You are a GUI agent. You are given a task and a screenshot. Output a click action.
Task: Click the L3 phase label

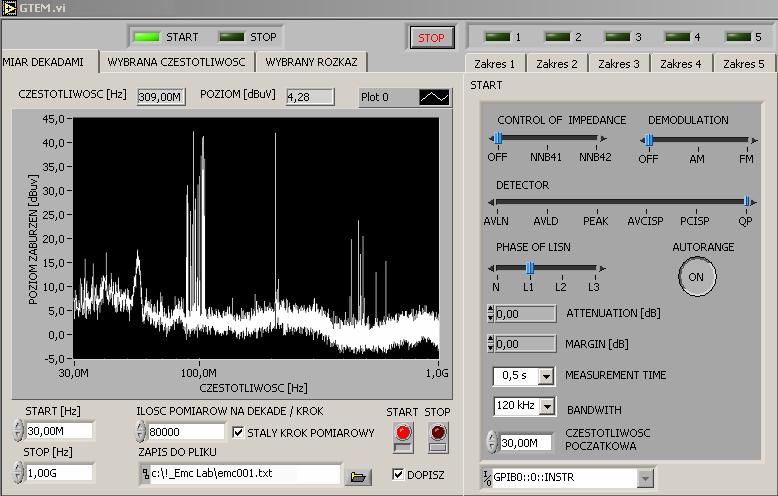(x=593, y=287)
